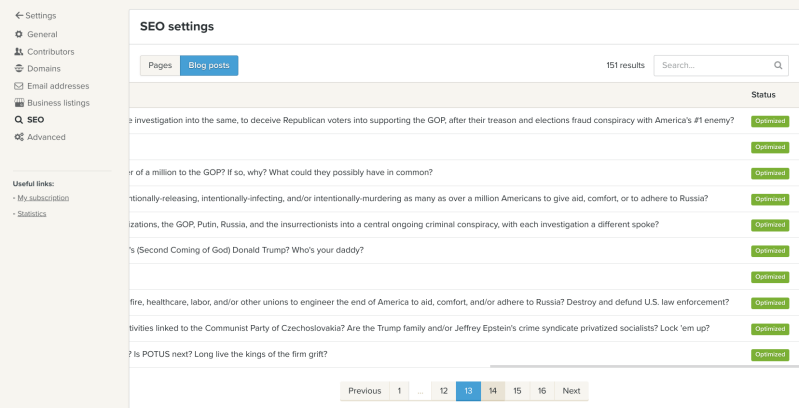
Task: Go to the Next page
Action: click(571, 391)
